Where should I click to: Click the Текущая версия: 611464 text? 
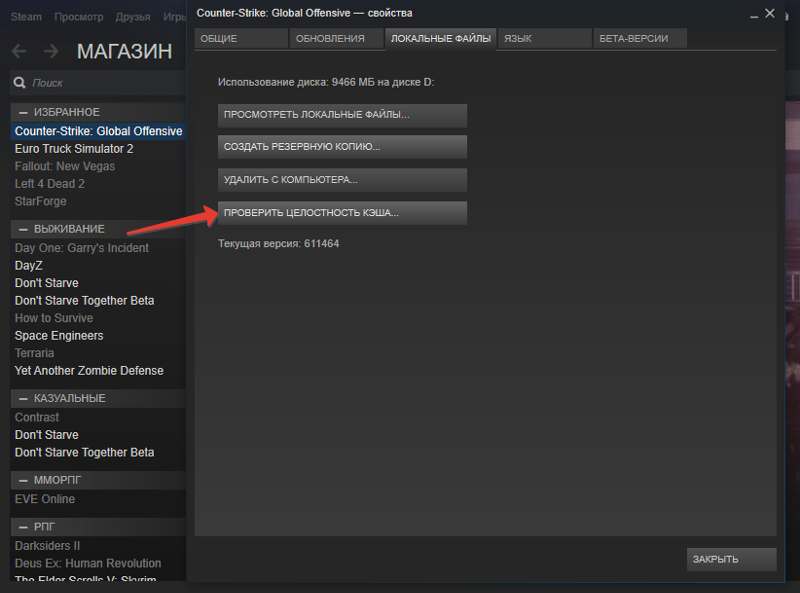279,244
